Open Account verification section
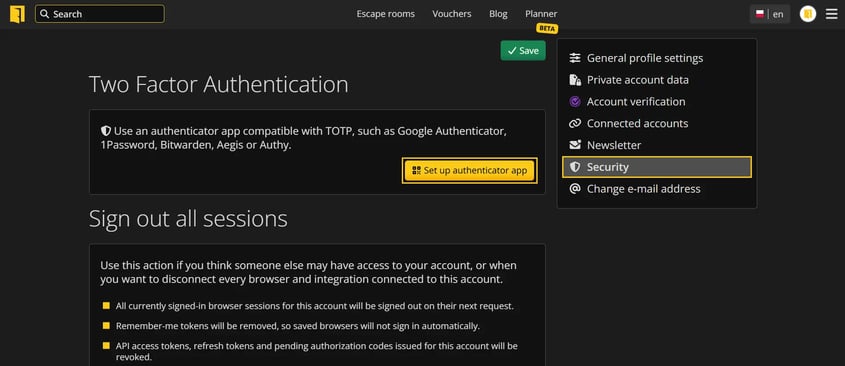Image resolution: width=845 pixels, height=366 pixels. [x=656, y=101]
